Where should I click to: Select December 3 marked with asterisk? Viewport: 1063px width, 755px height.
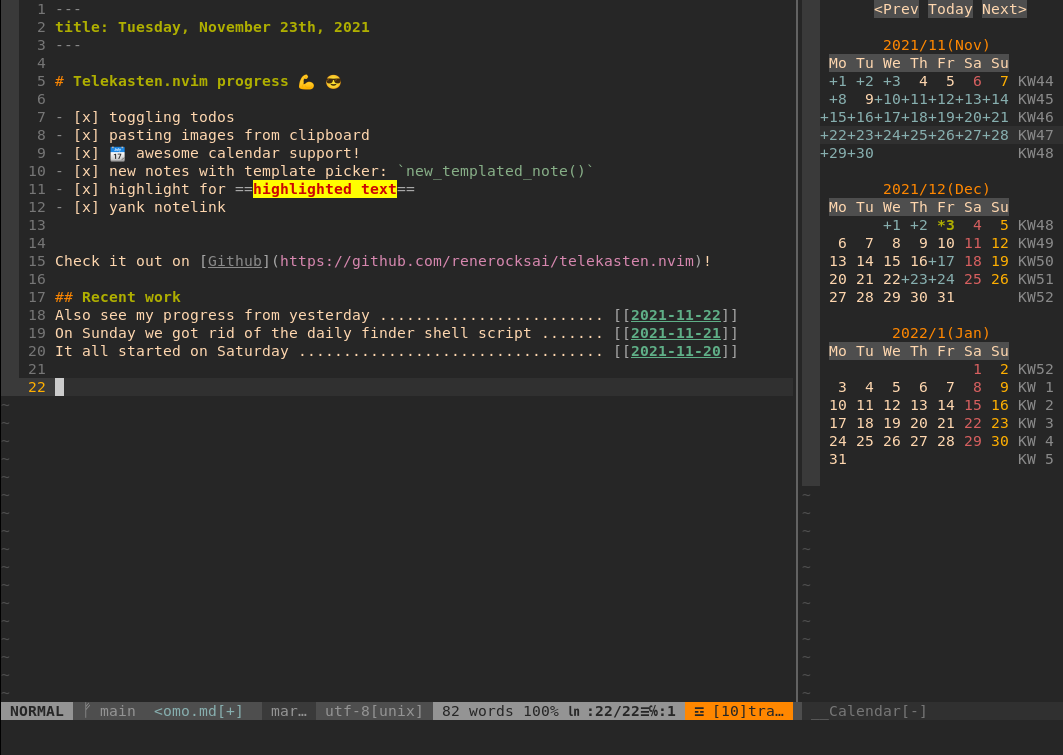[x=946, y=225]
